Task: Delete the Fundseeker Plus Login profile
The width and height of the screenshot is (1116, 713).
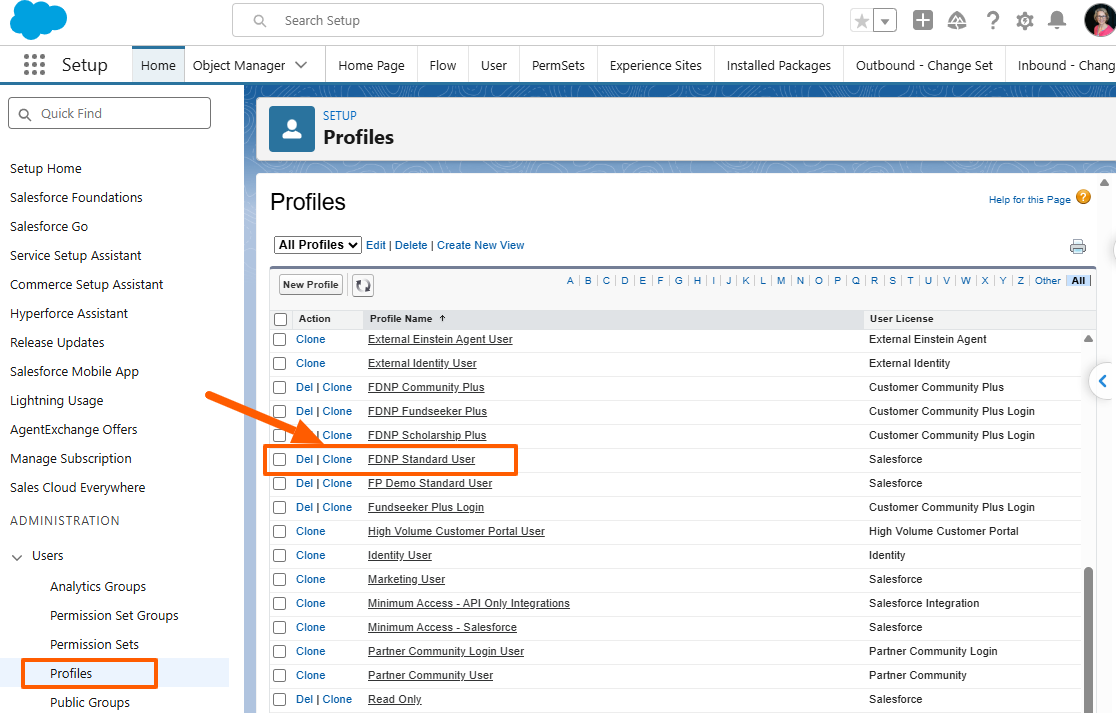Action: pos(304,507)
